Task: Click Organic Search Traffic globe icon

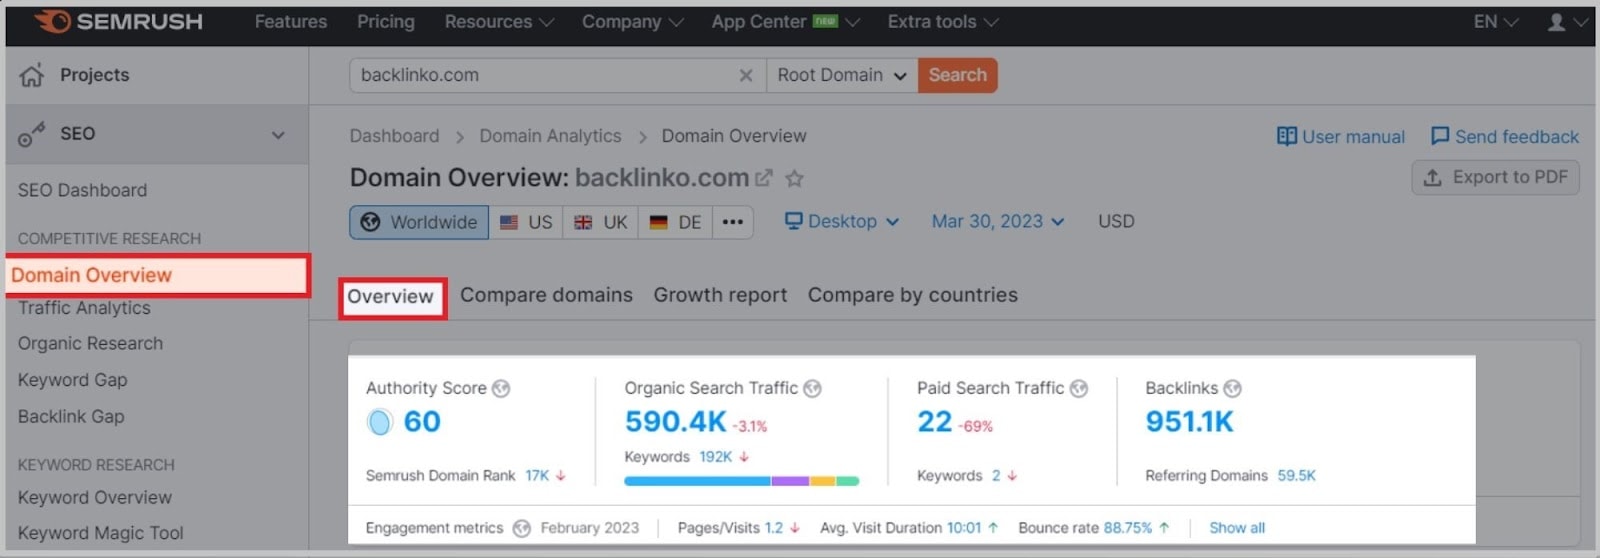Action: point(813,388)
